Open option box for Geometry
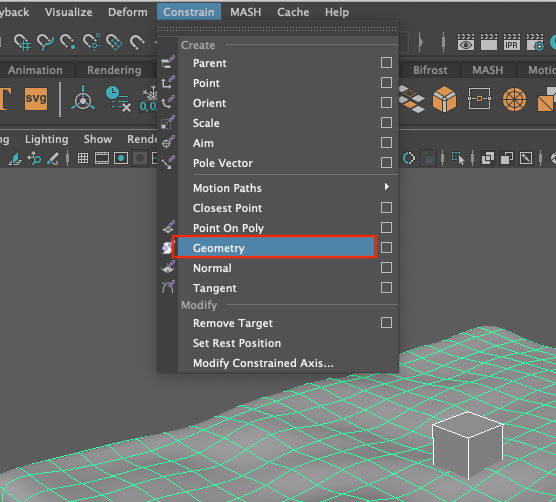 point(386,247)
